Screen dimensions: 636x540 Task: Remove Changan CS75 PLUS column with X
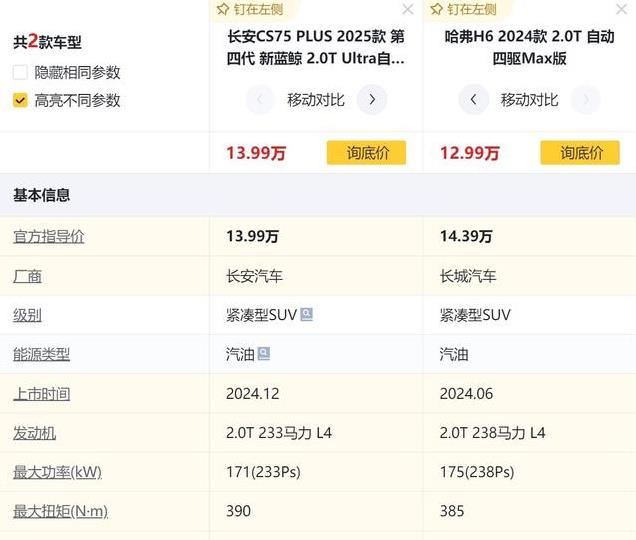pos(407,10)
